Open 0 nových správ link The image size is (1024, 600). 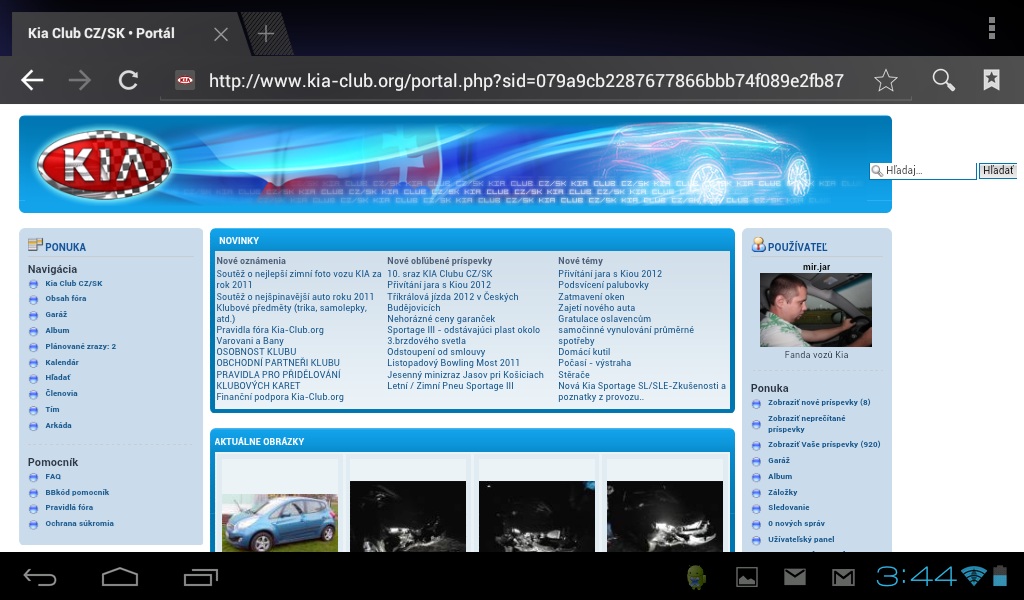pyautogui.click(x=796, y=524)
